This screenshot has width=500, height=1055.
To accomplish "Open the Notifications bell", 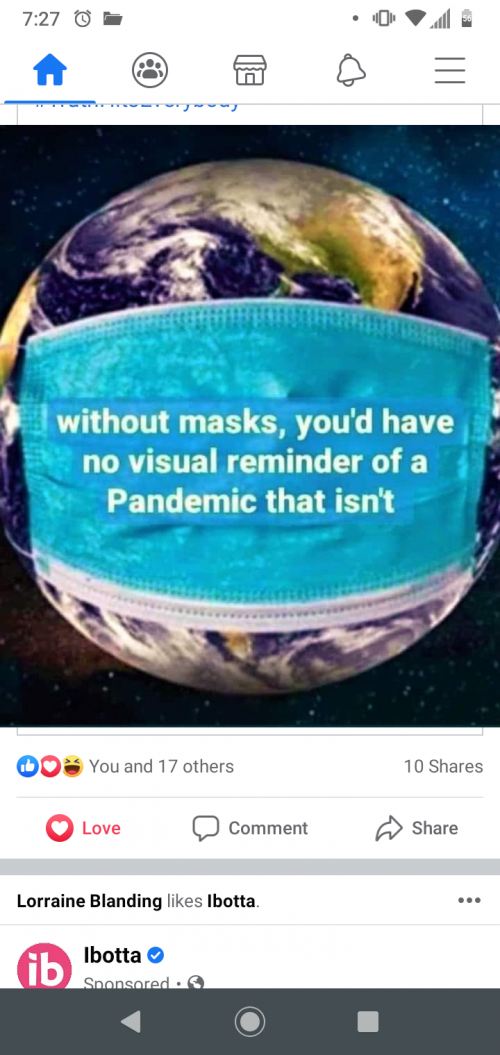I will (351, 70).
